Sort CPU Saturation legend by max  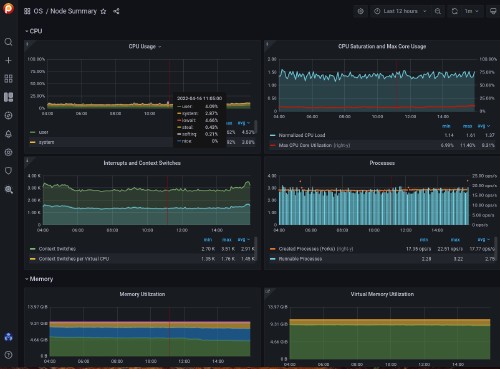(467, 126)
